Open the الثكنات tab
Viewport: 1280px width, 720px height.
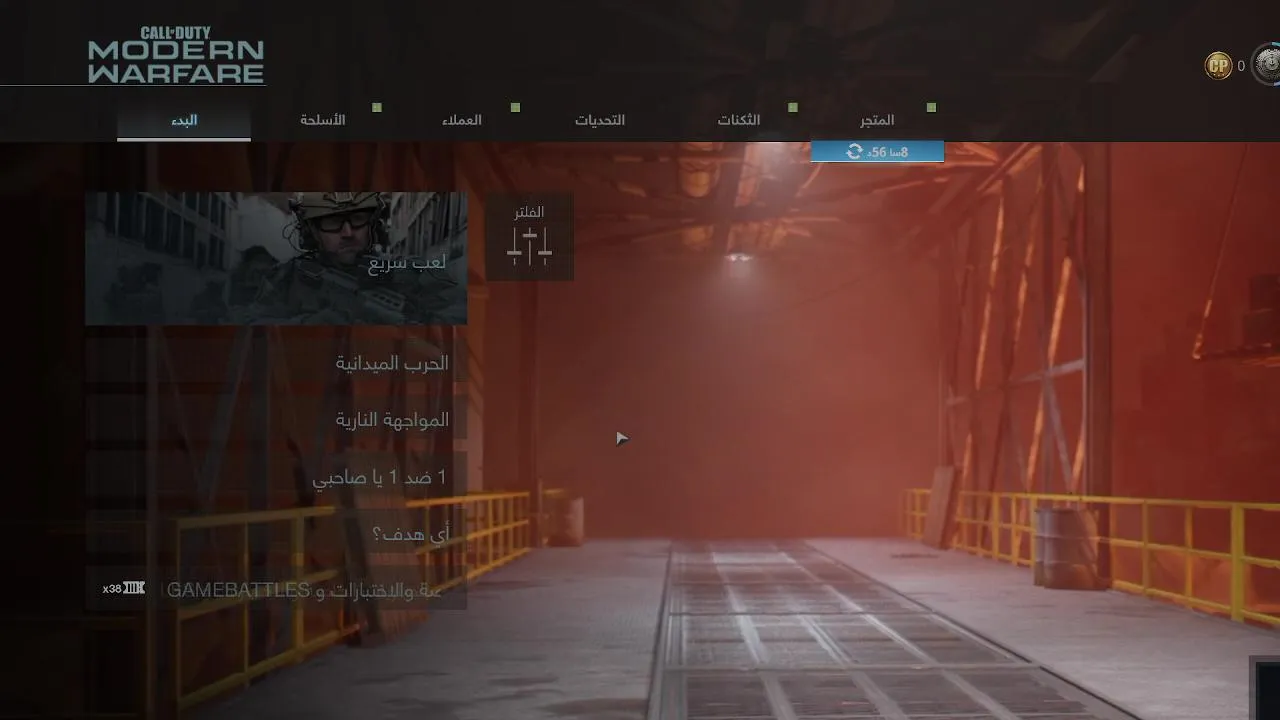(739, 120)
